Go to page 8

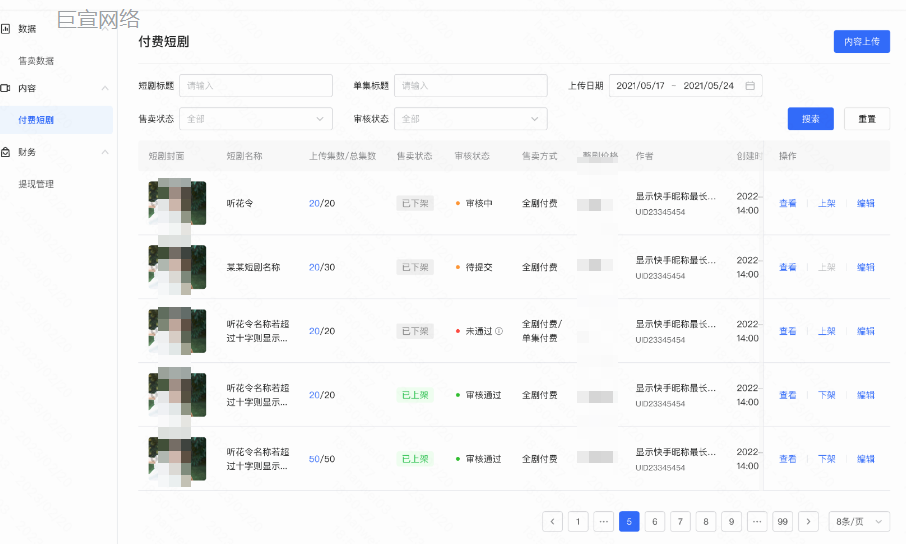706,521
